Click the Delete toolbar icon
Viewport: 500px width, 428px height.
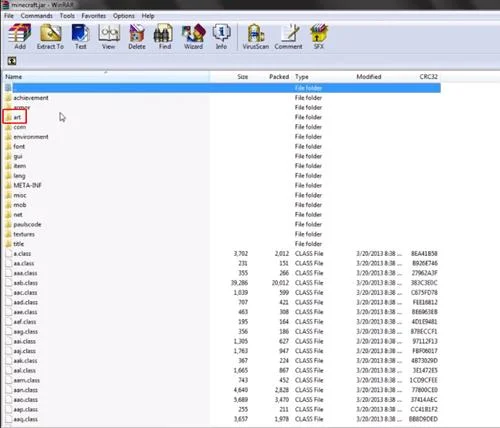coord(137,37)
